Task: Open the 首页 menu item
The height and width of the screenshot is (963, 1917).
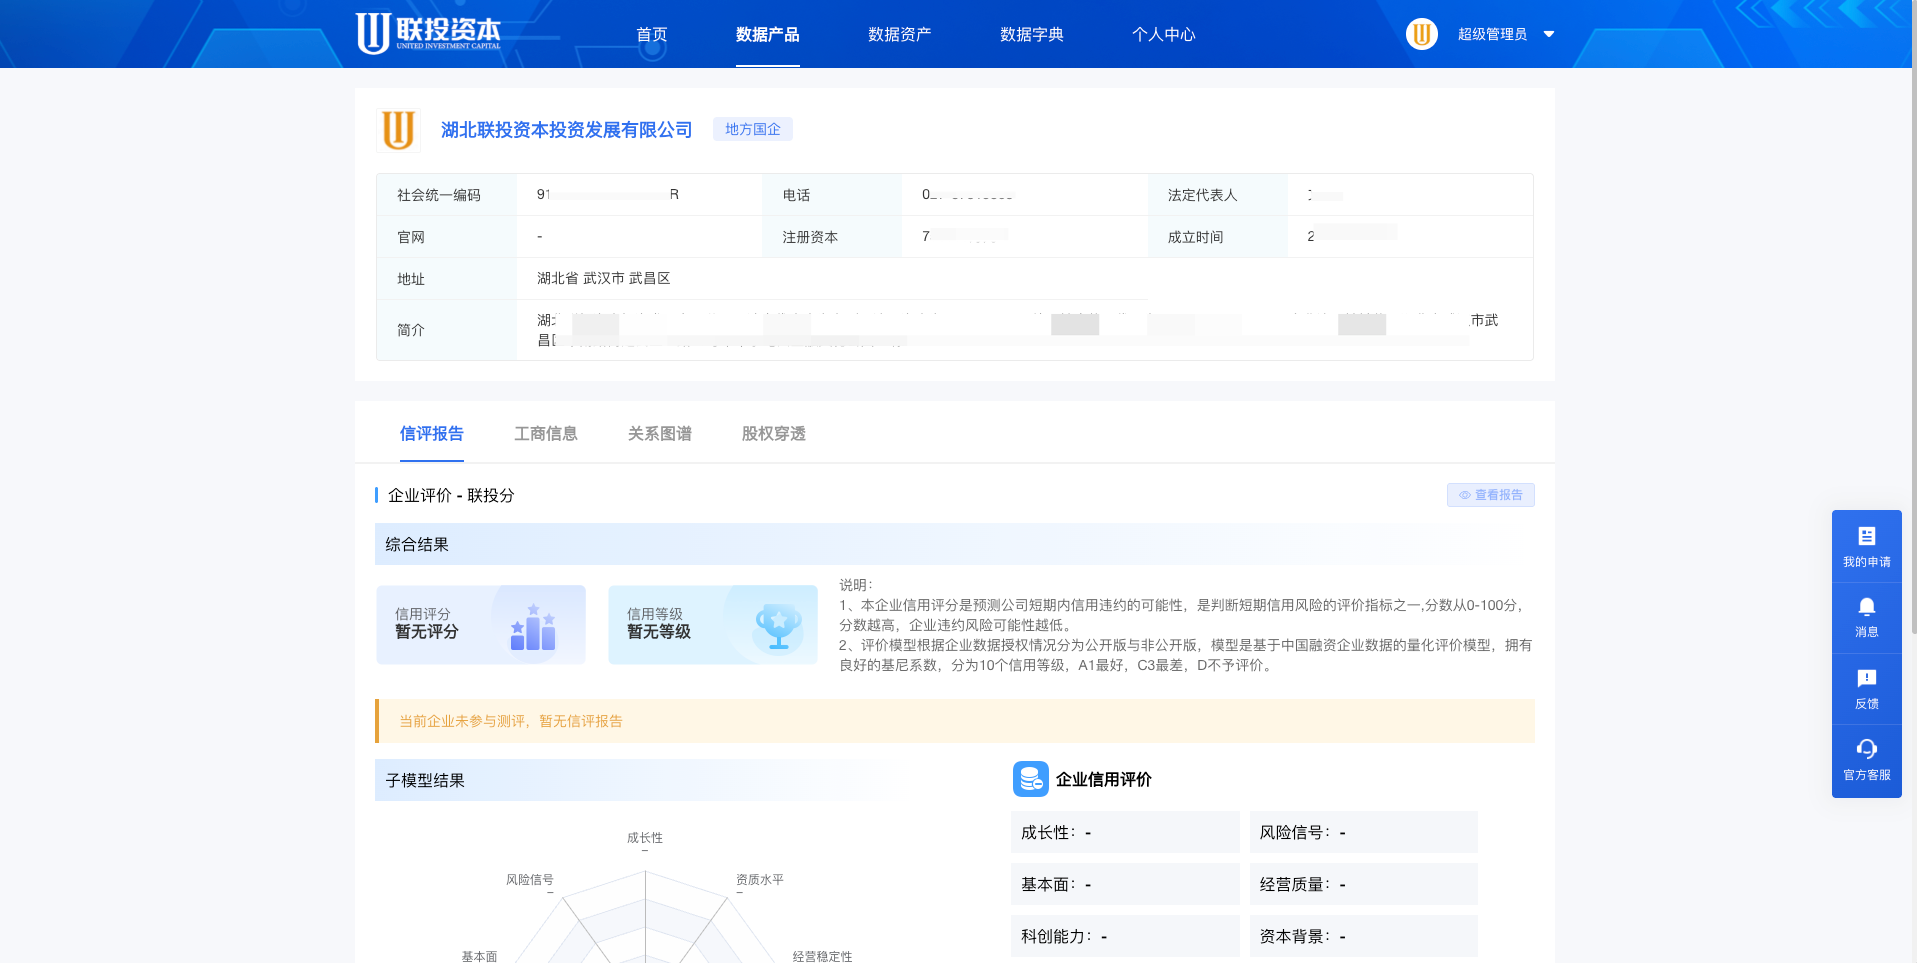Action: [x=652, y=34]
